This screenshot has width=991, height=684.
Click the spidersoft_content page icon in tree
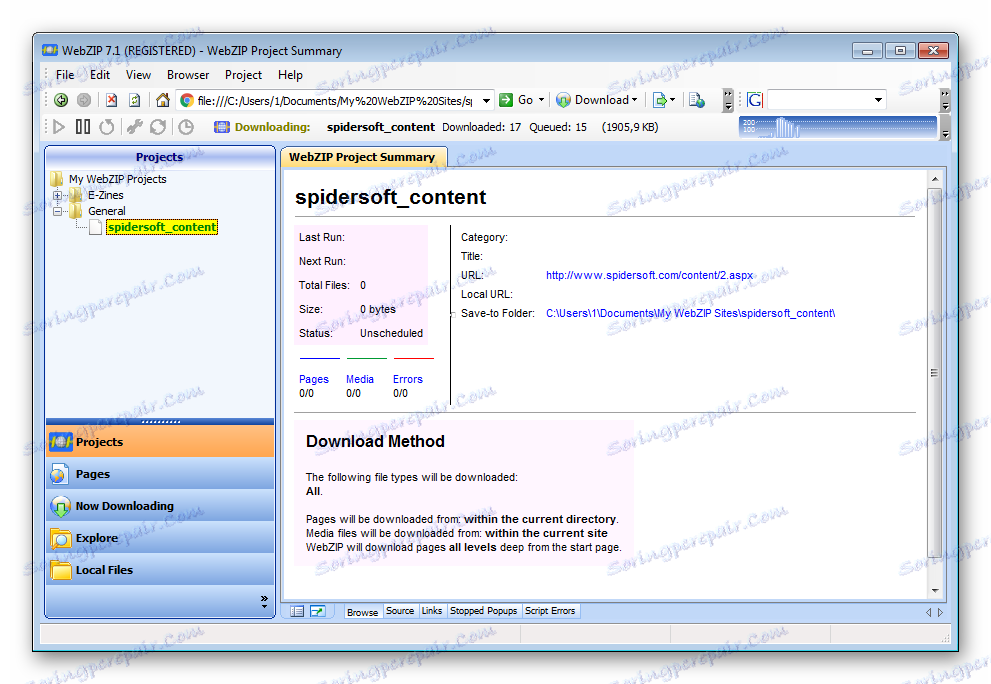(95, 227)
